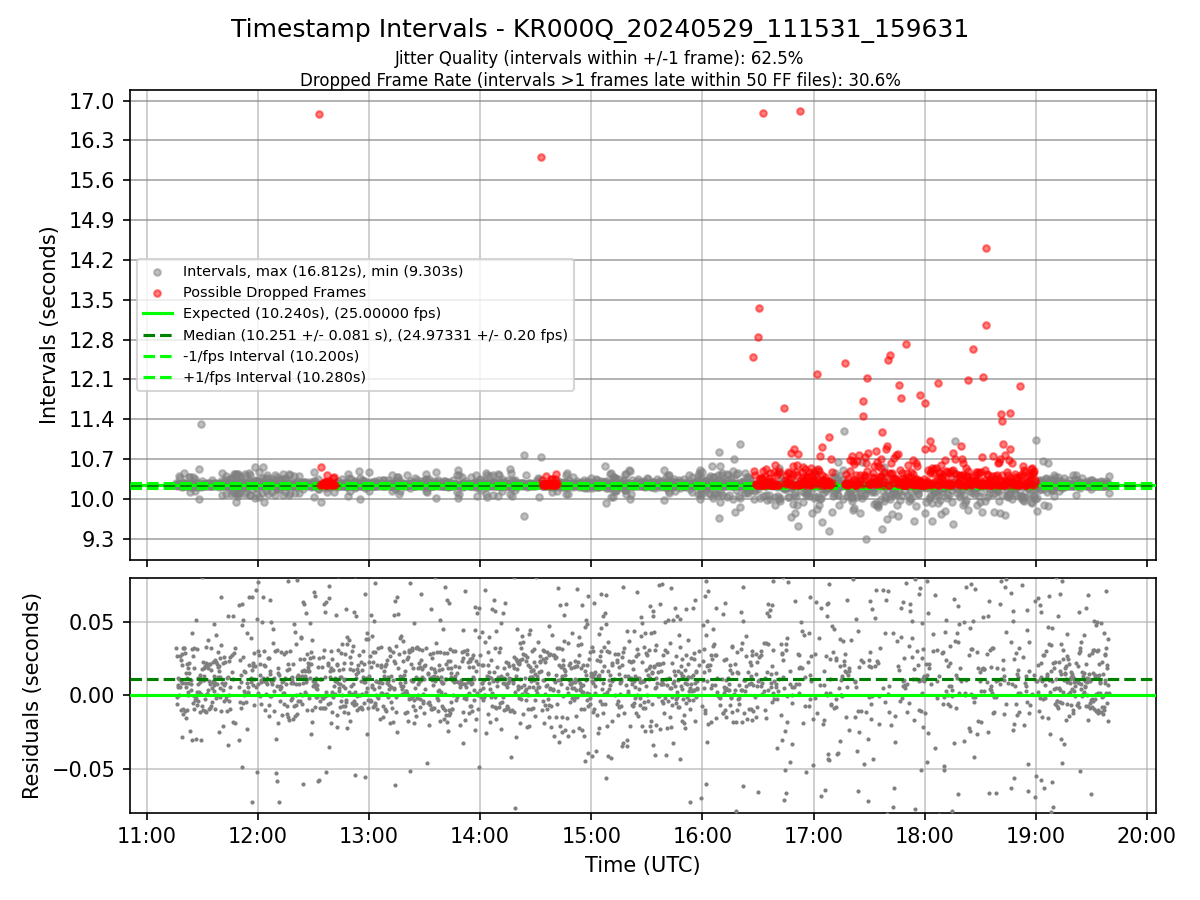Image resolution: width=1200 pixels, height=900 pixels.
Task: Click the 9.3 y-axis tick label
Action: 100,539
